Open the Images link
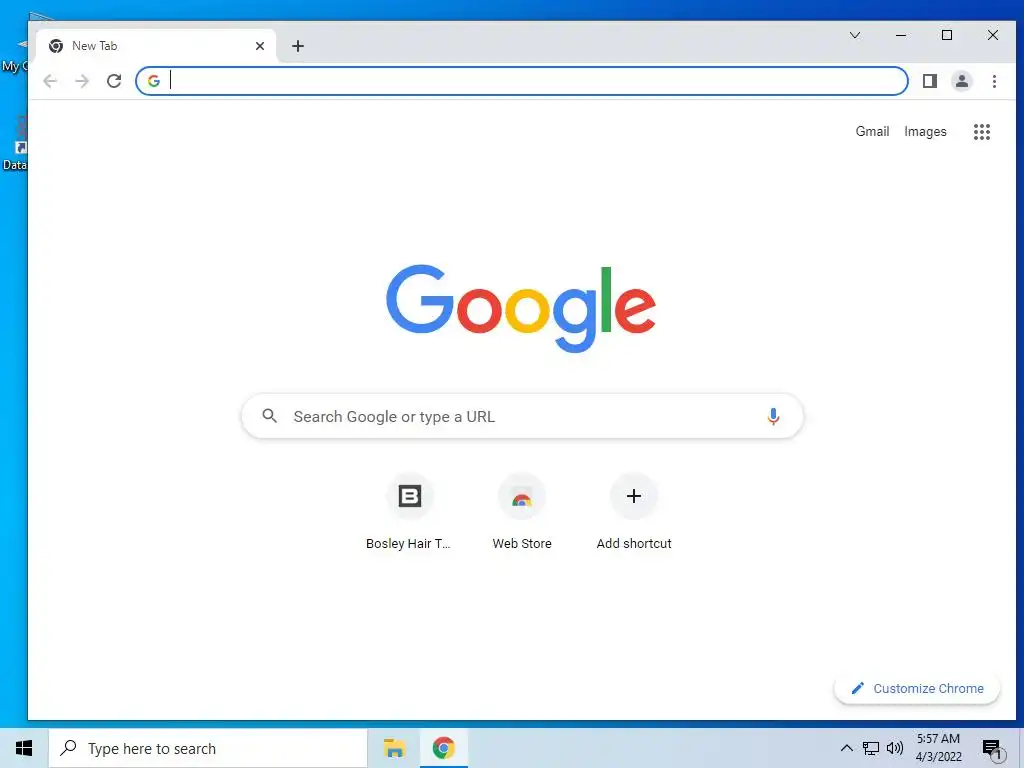Viewport: 1024px width, 768px height. point(925,131)
